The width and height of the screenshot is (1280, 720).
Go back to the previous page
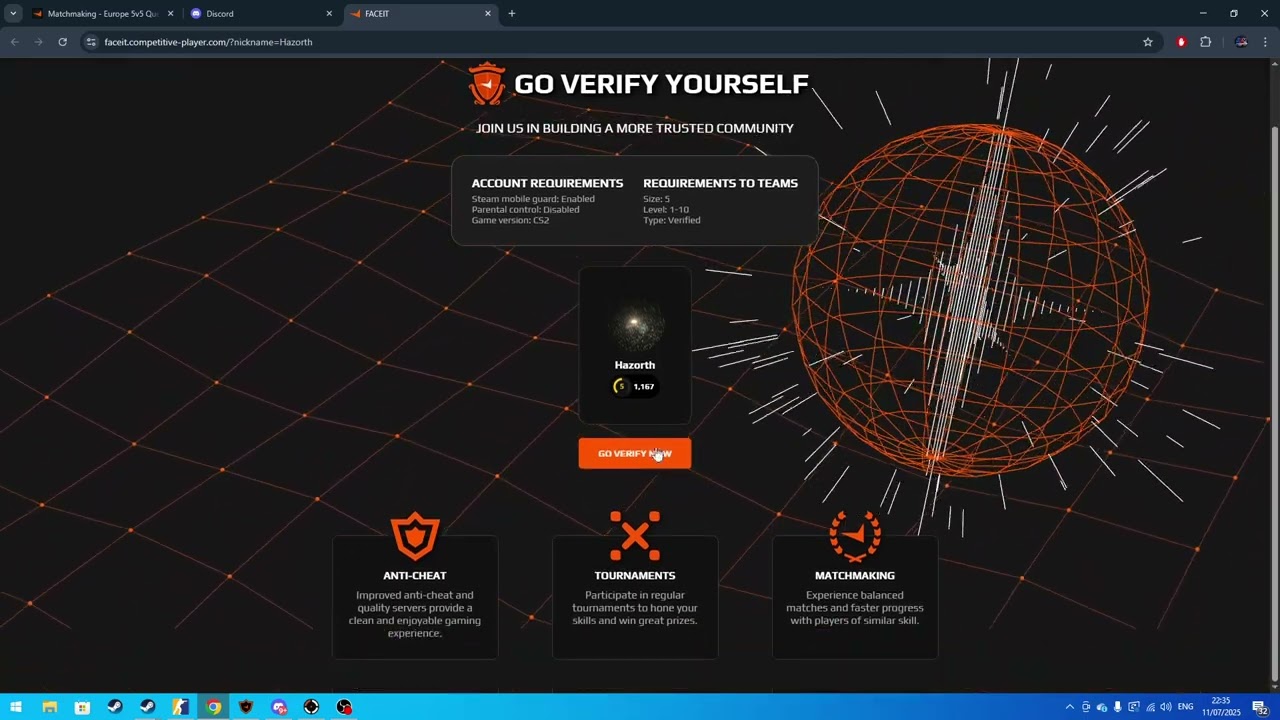pos(15,42)
